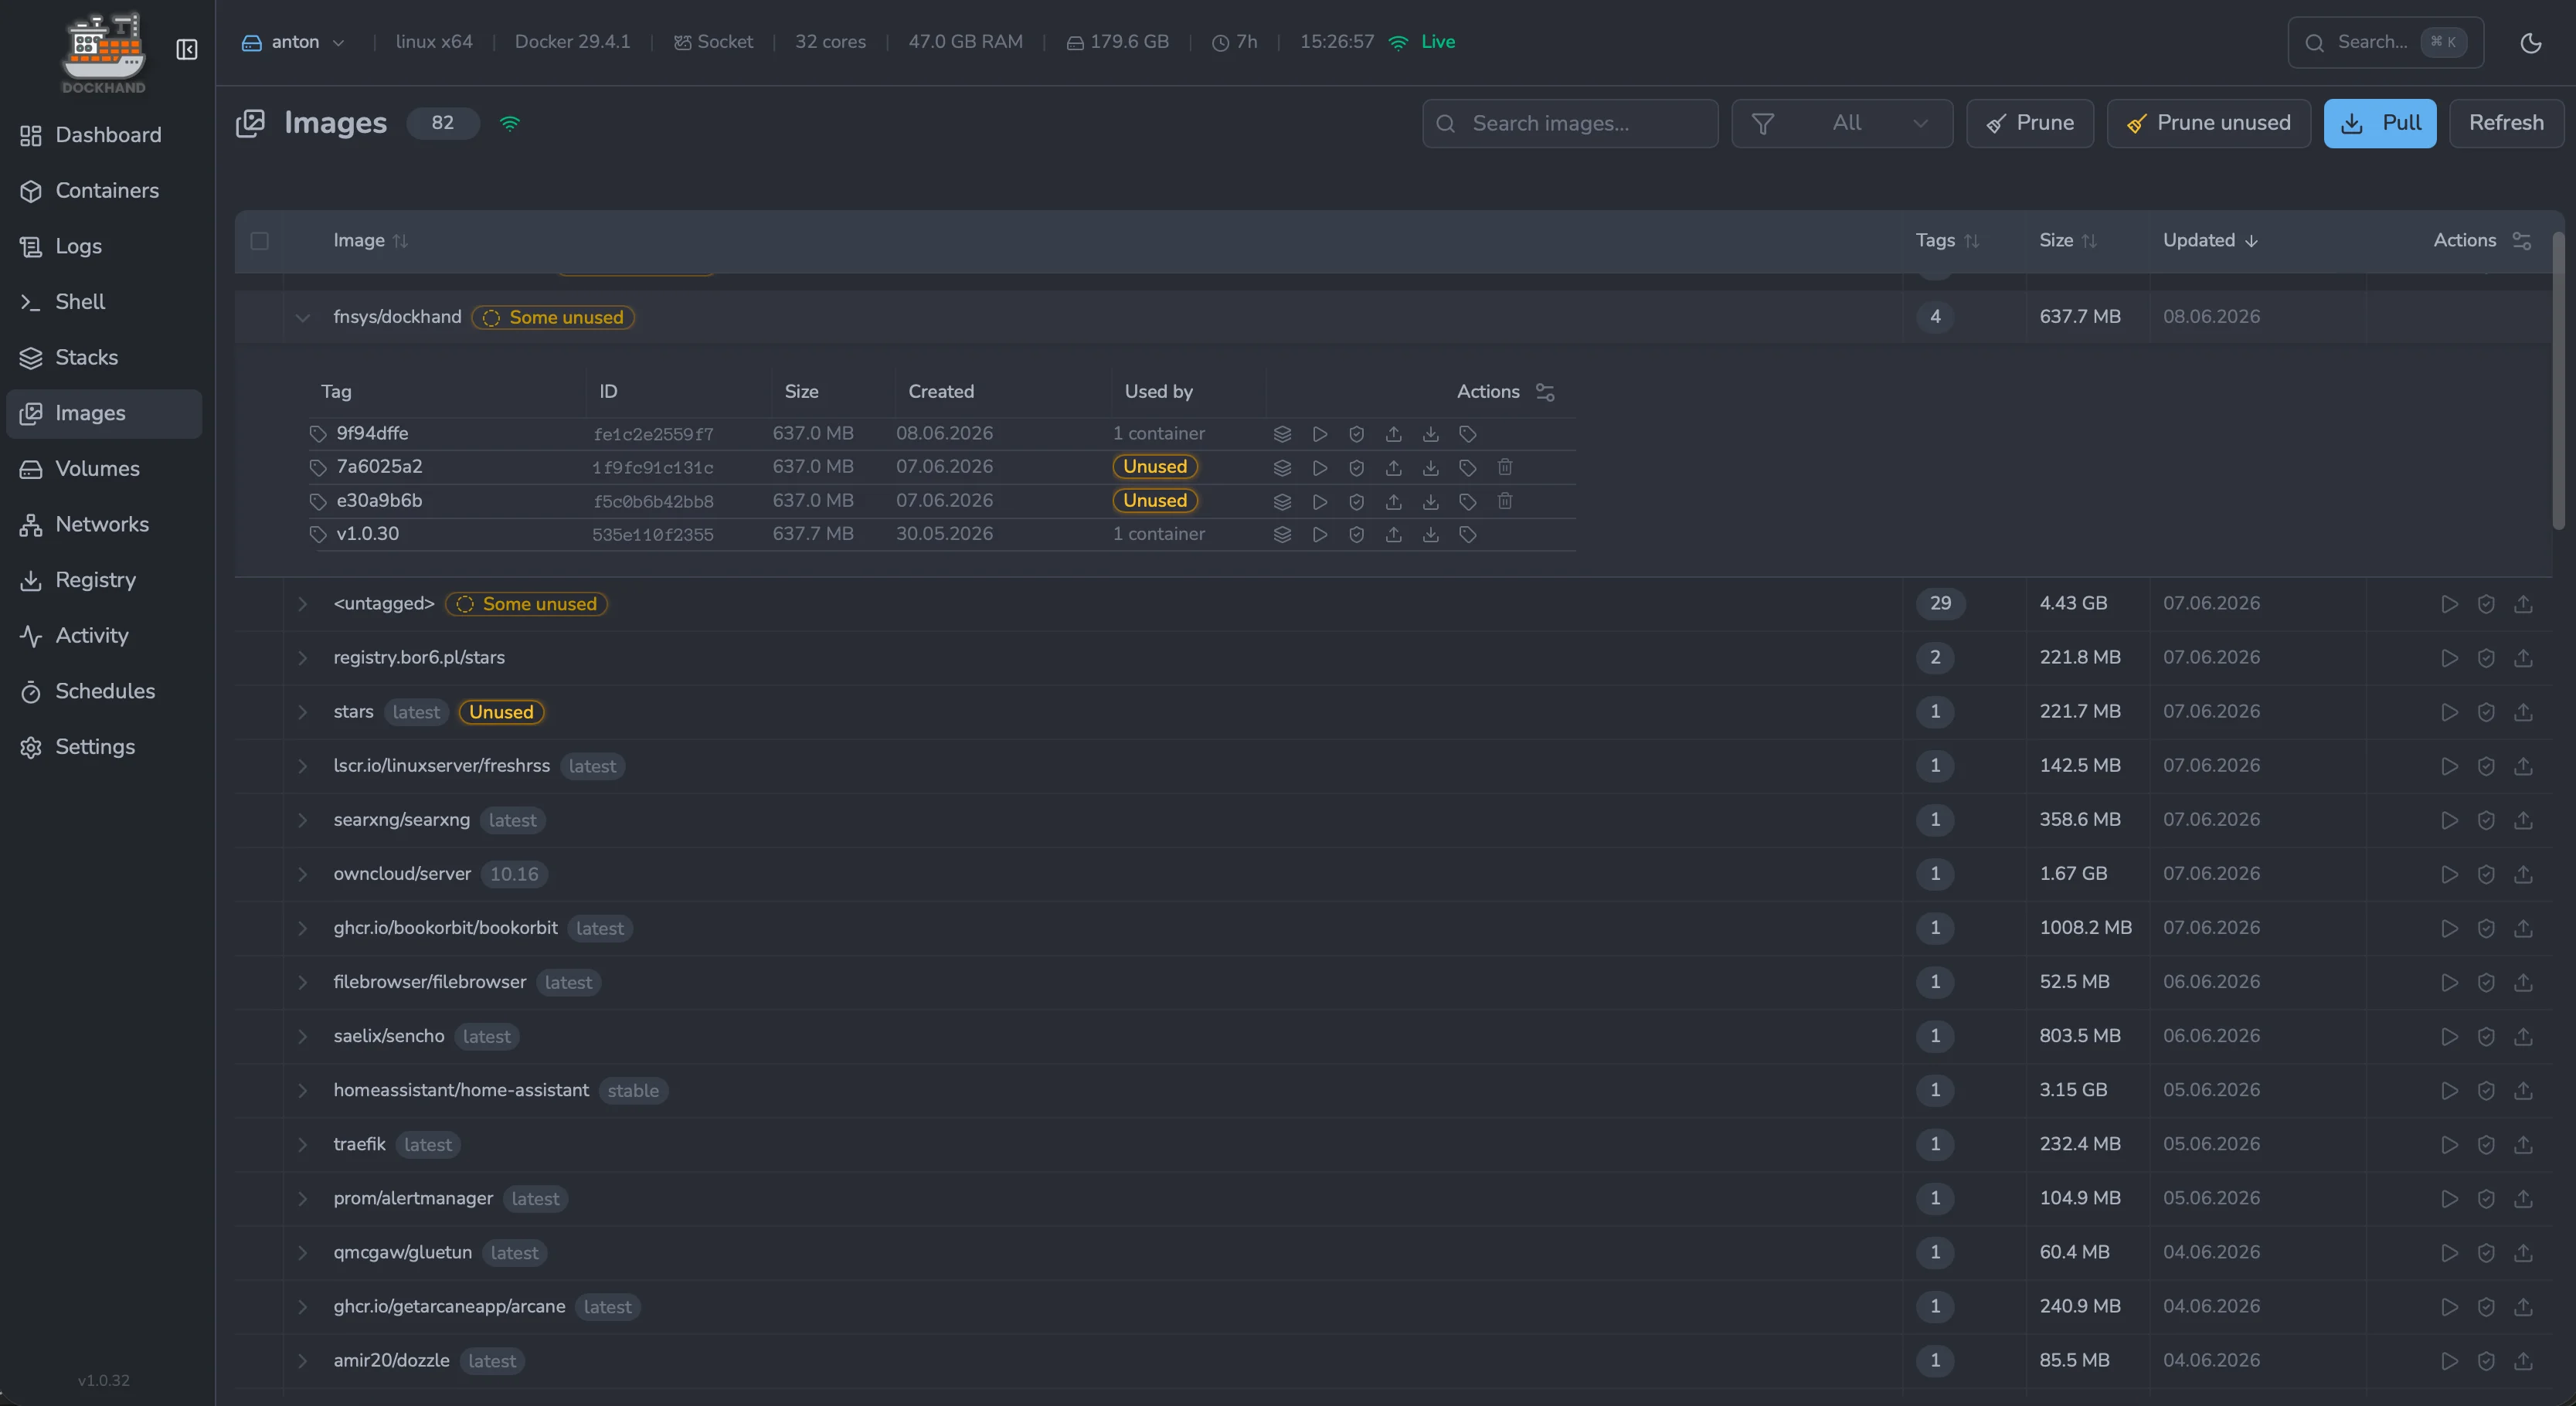The width and height of the screenshot is (2576, 1406).
Task: Click the images table vertical scrollbar
Action: pos(2558,380)
